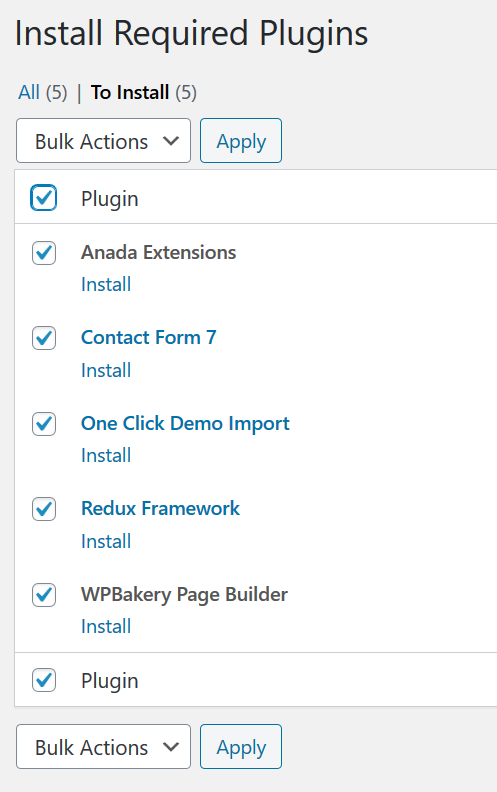497x792 pixels.
Task: Click Install under Contact Form 7
Action: coord(106,370)
